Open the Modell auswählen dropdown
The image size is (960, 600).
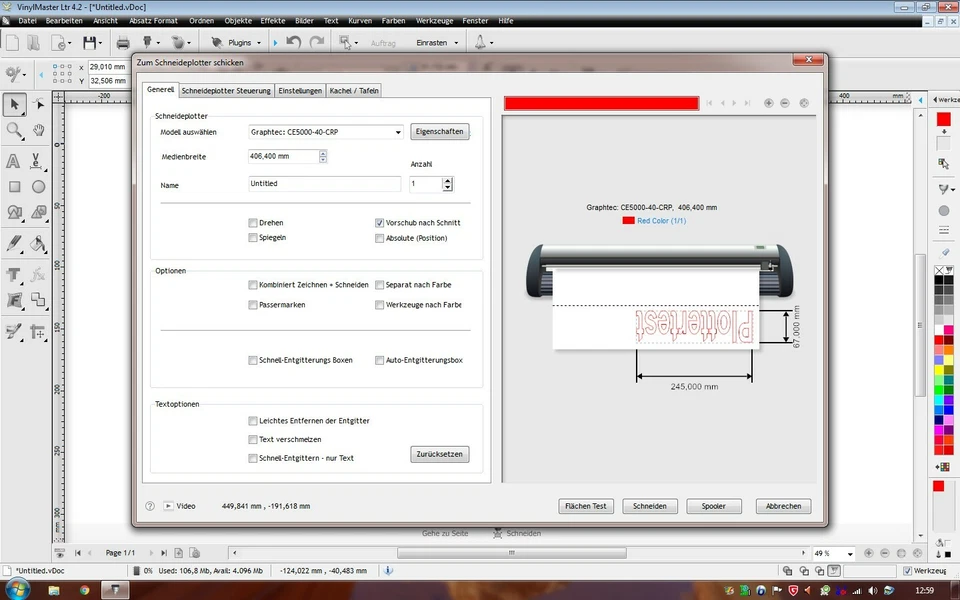click(399, 132)
